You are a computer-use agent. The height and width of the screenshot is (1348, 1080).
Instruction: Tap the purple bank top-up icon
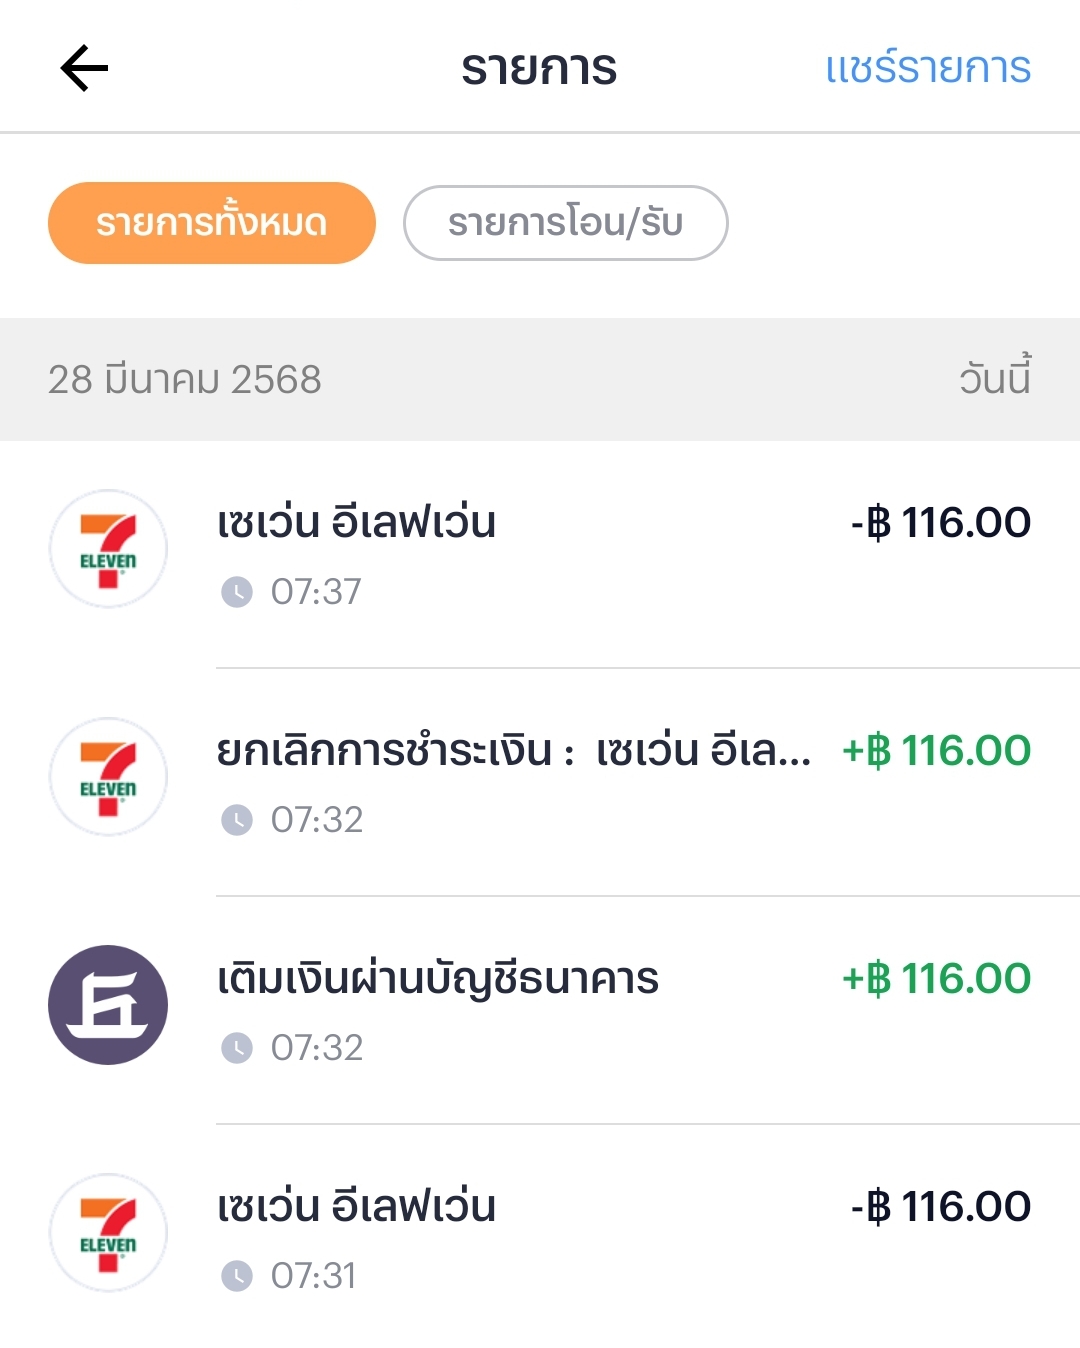(x=108, y=1005)
